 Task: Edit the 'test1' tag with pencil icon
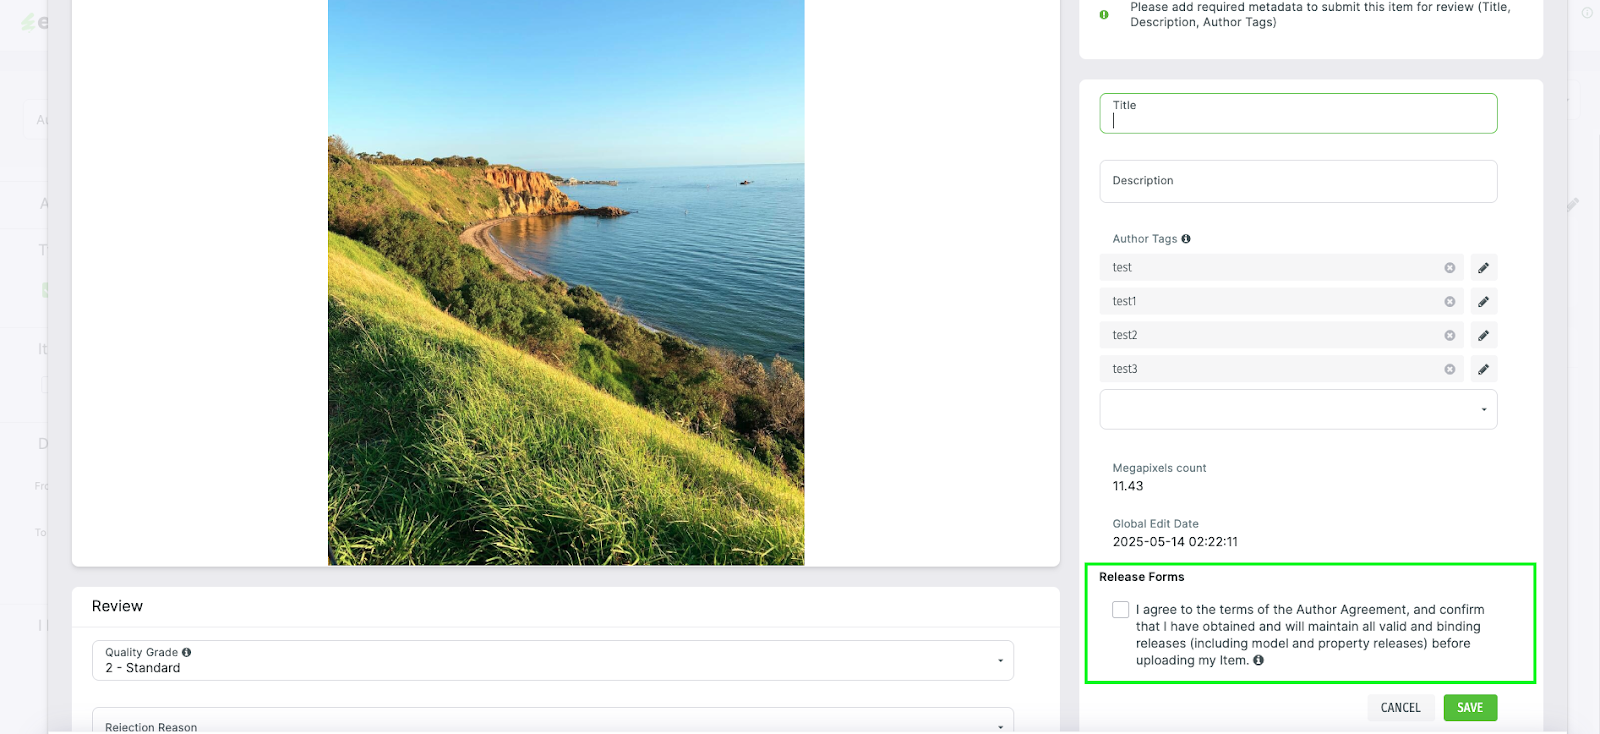point(1483,302)
